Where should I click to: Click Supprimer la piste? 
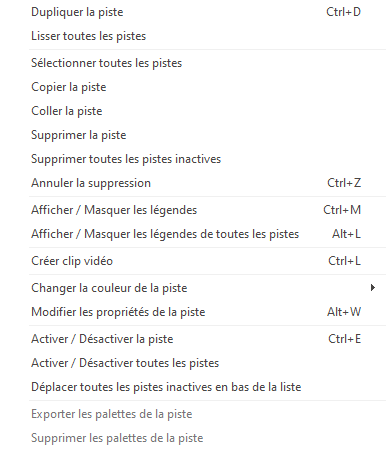[x=208, y=135]
